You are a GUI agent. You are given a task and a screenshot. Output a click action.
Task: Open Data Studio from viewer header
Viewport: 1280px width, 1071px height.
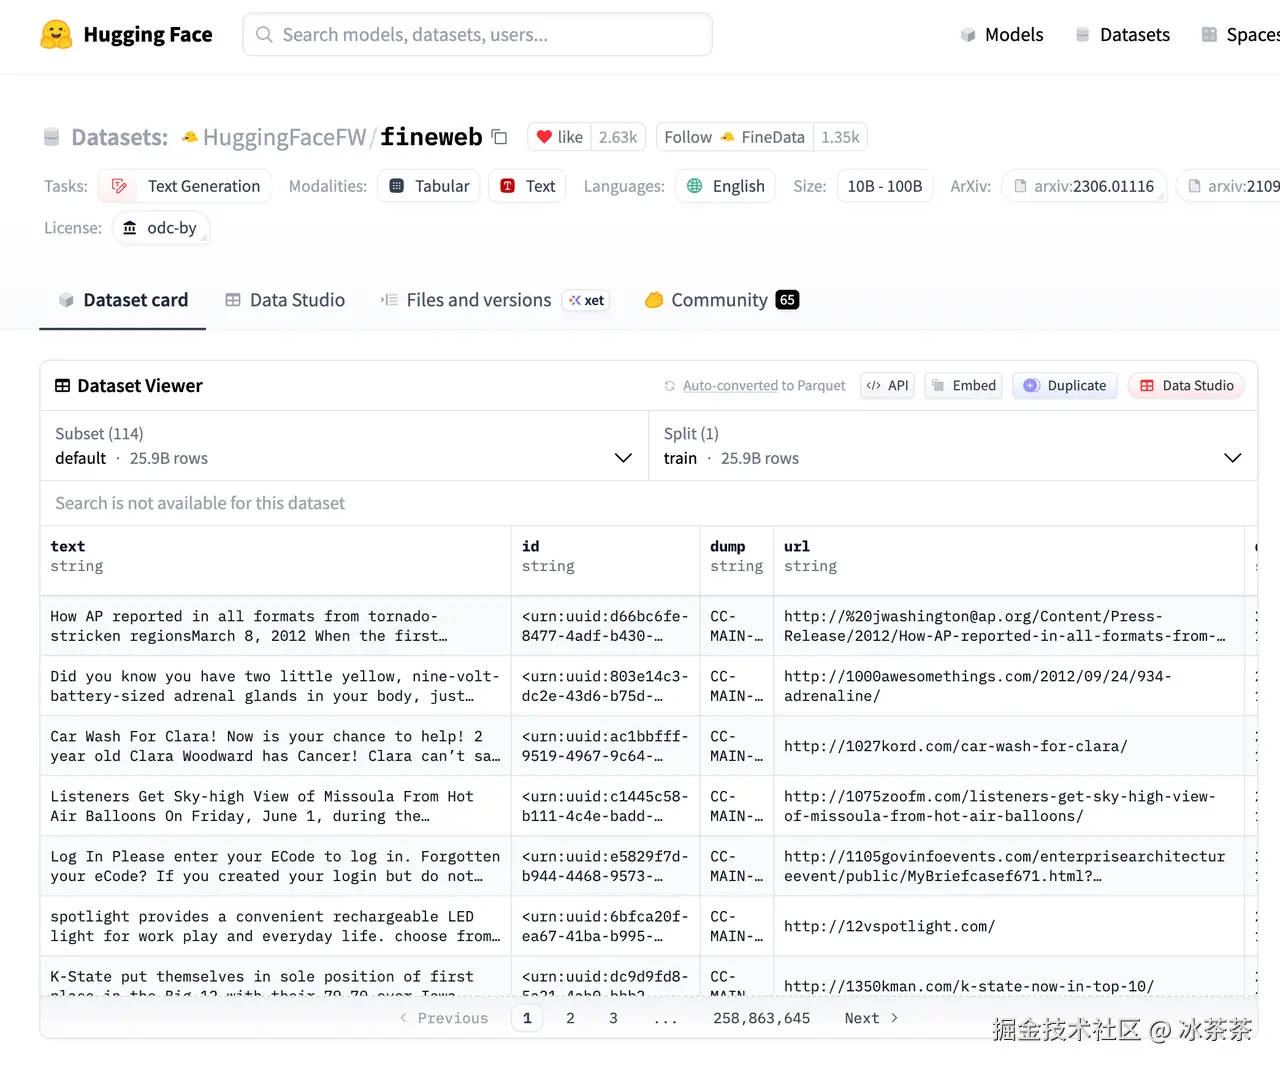[1187, 386]
